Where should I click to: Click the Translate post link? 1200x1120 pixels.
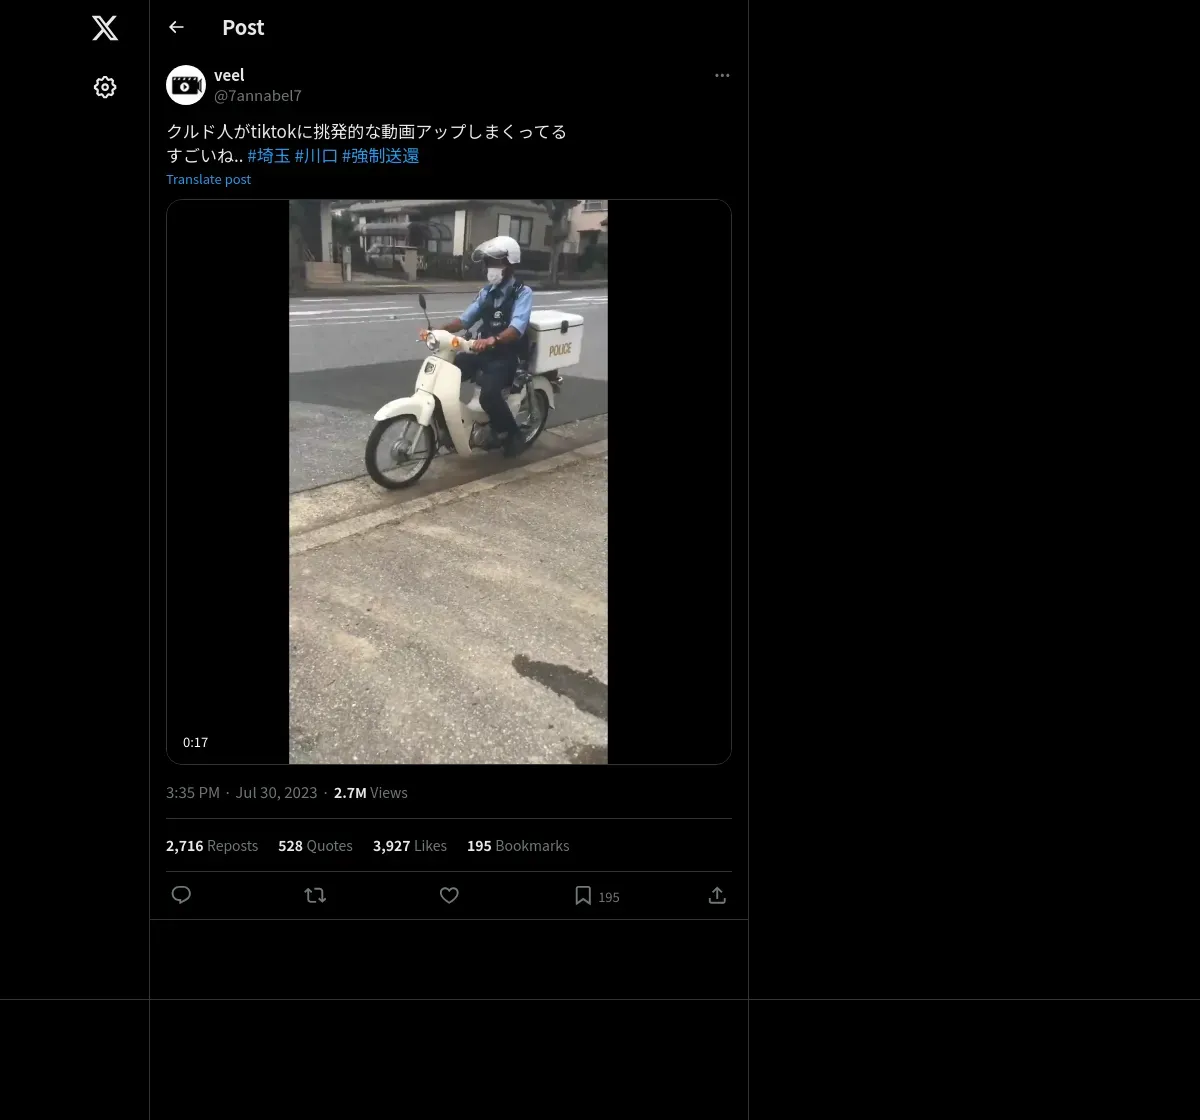pos(208,179)
